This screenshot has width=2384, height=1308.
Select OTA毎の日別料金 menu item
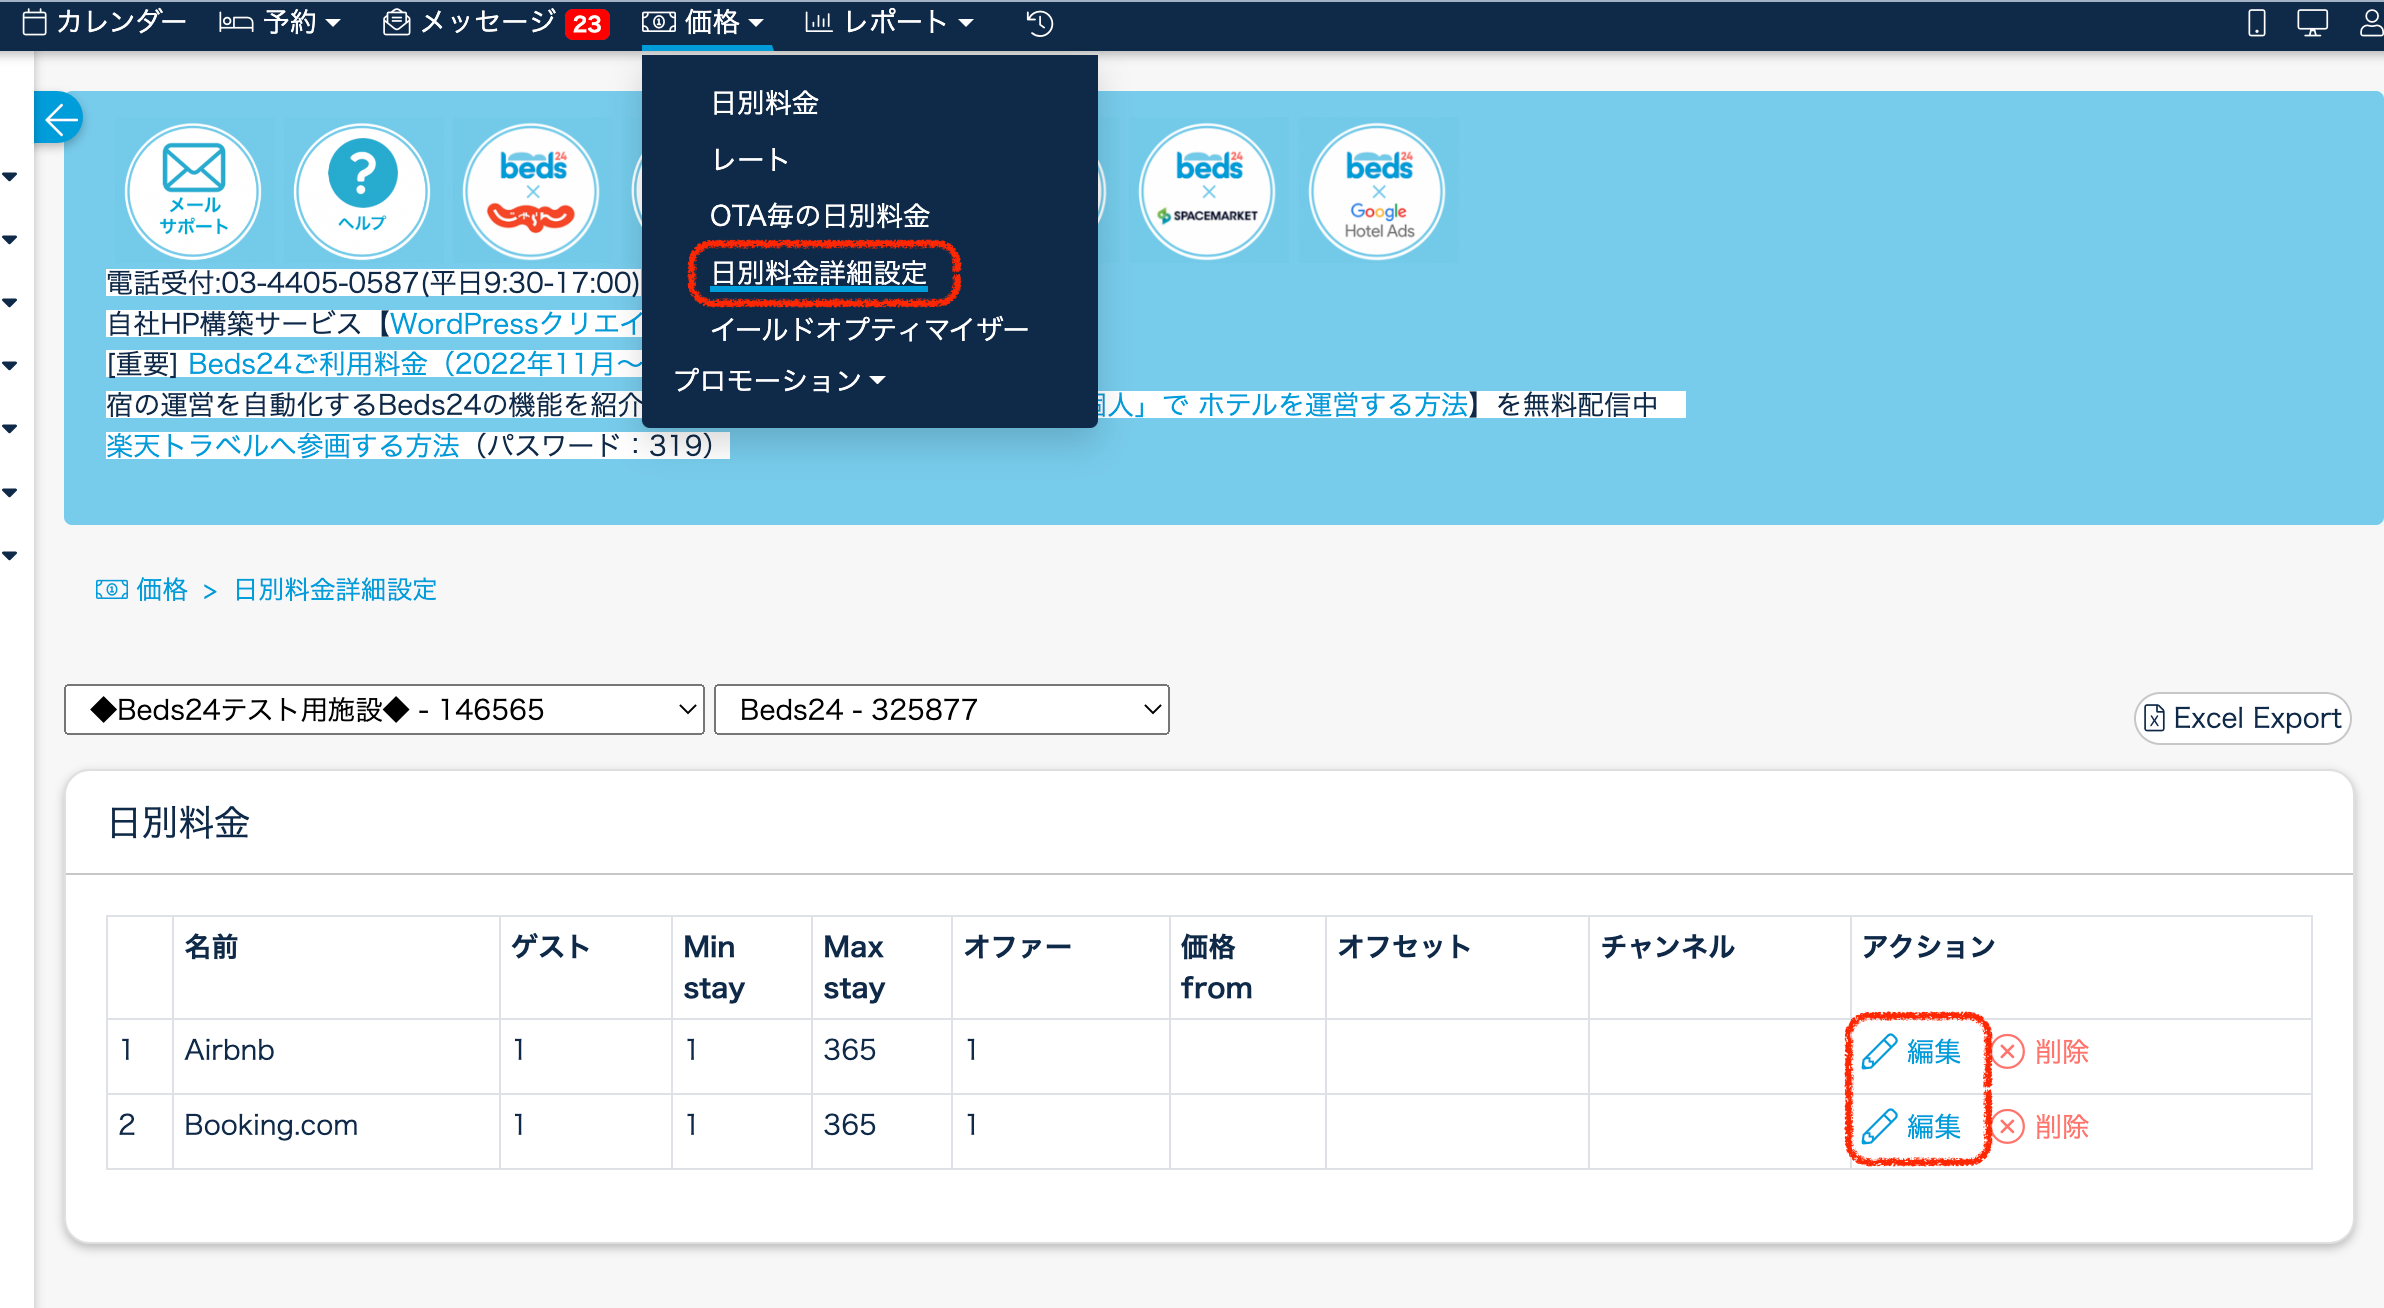click(819, 216)
